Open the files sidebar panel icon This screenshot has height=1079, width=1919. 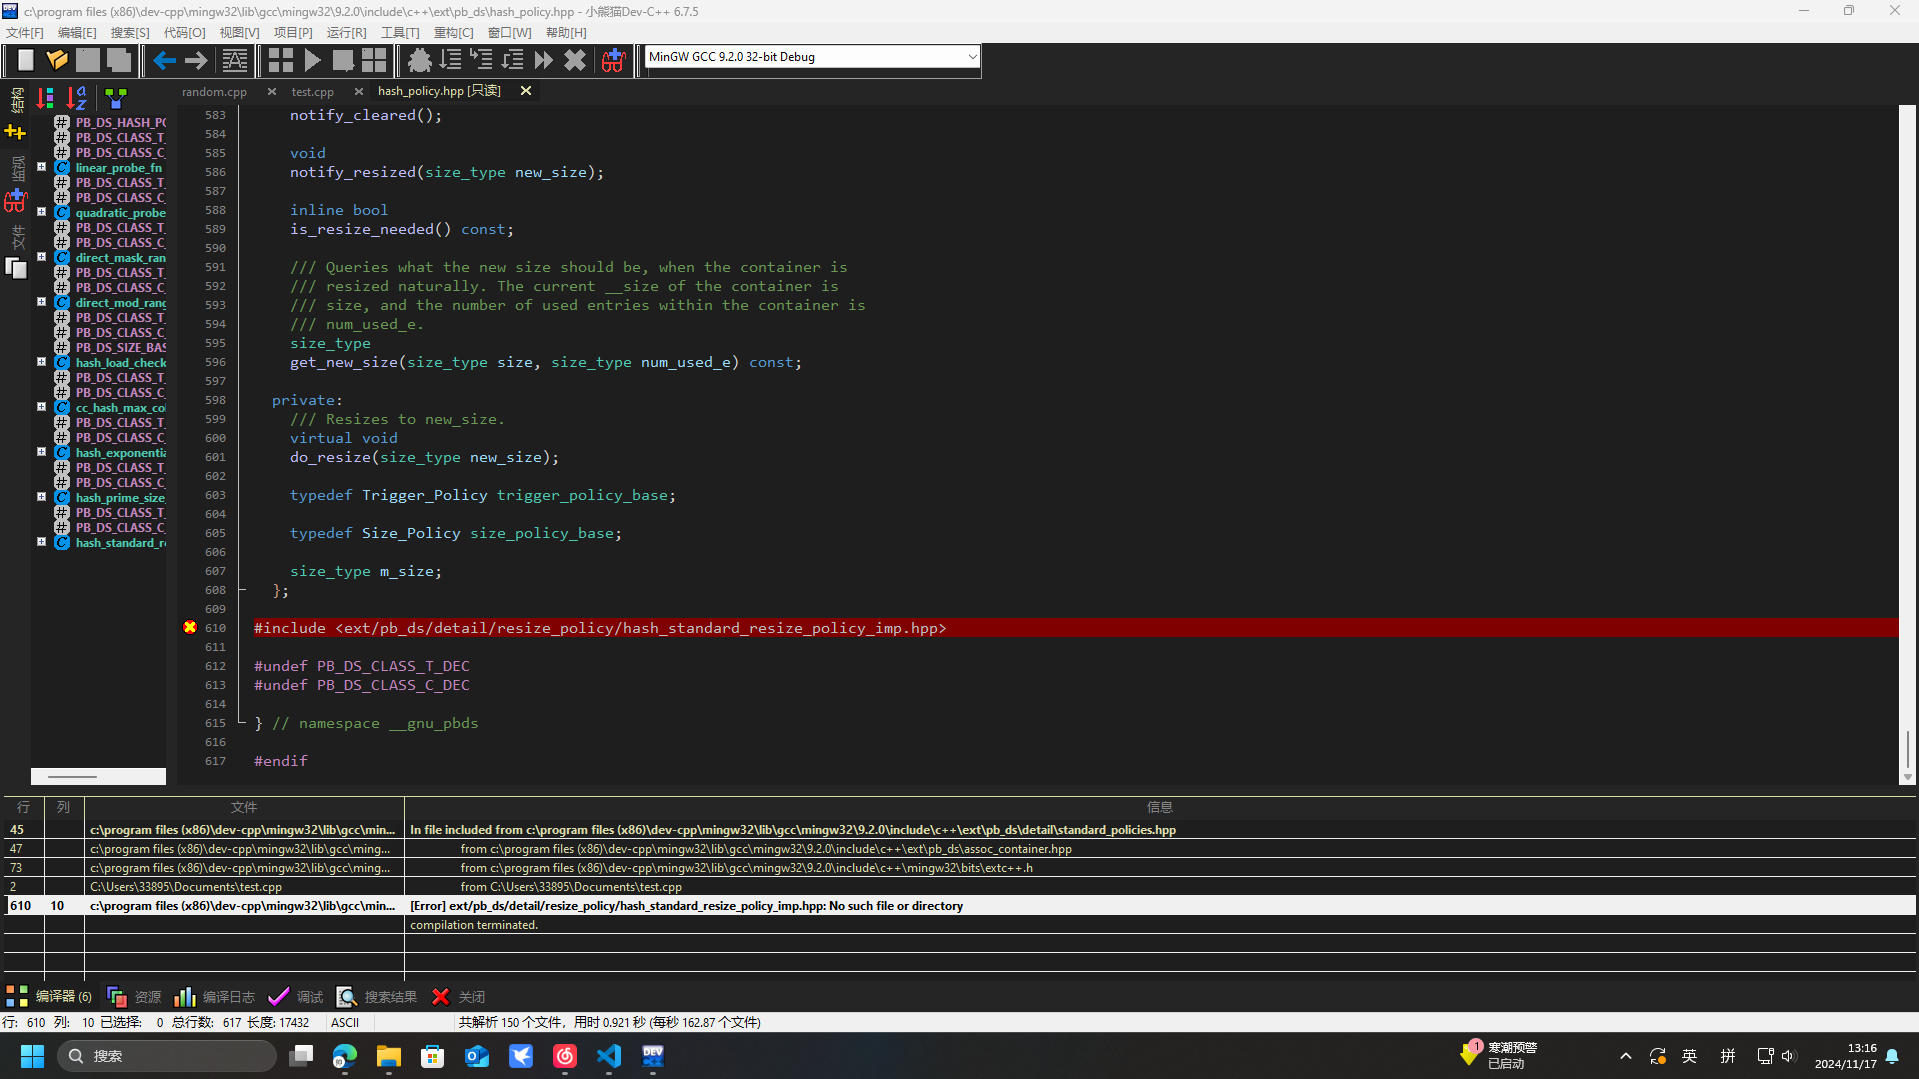click(15, 268)
